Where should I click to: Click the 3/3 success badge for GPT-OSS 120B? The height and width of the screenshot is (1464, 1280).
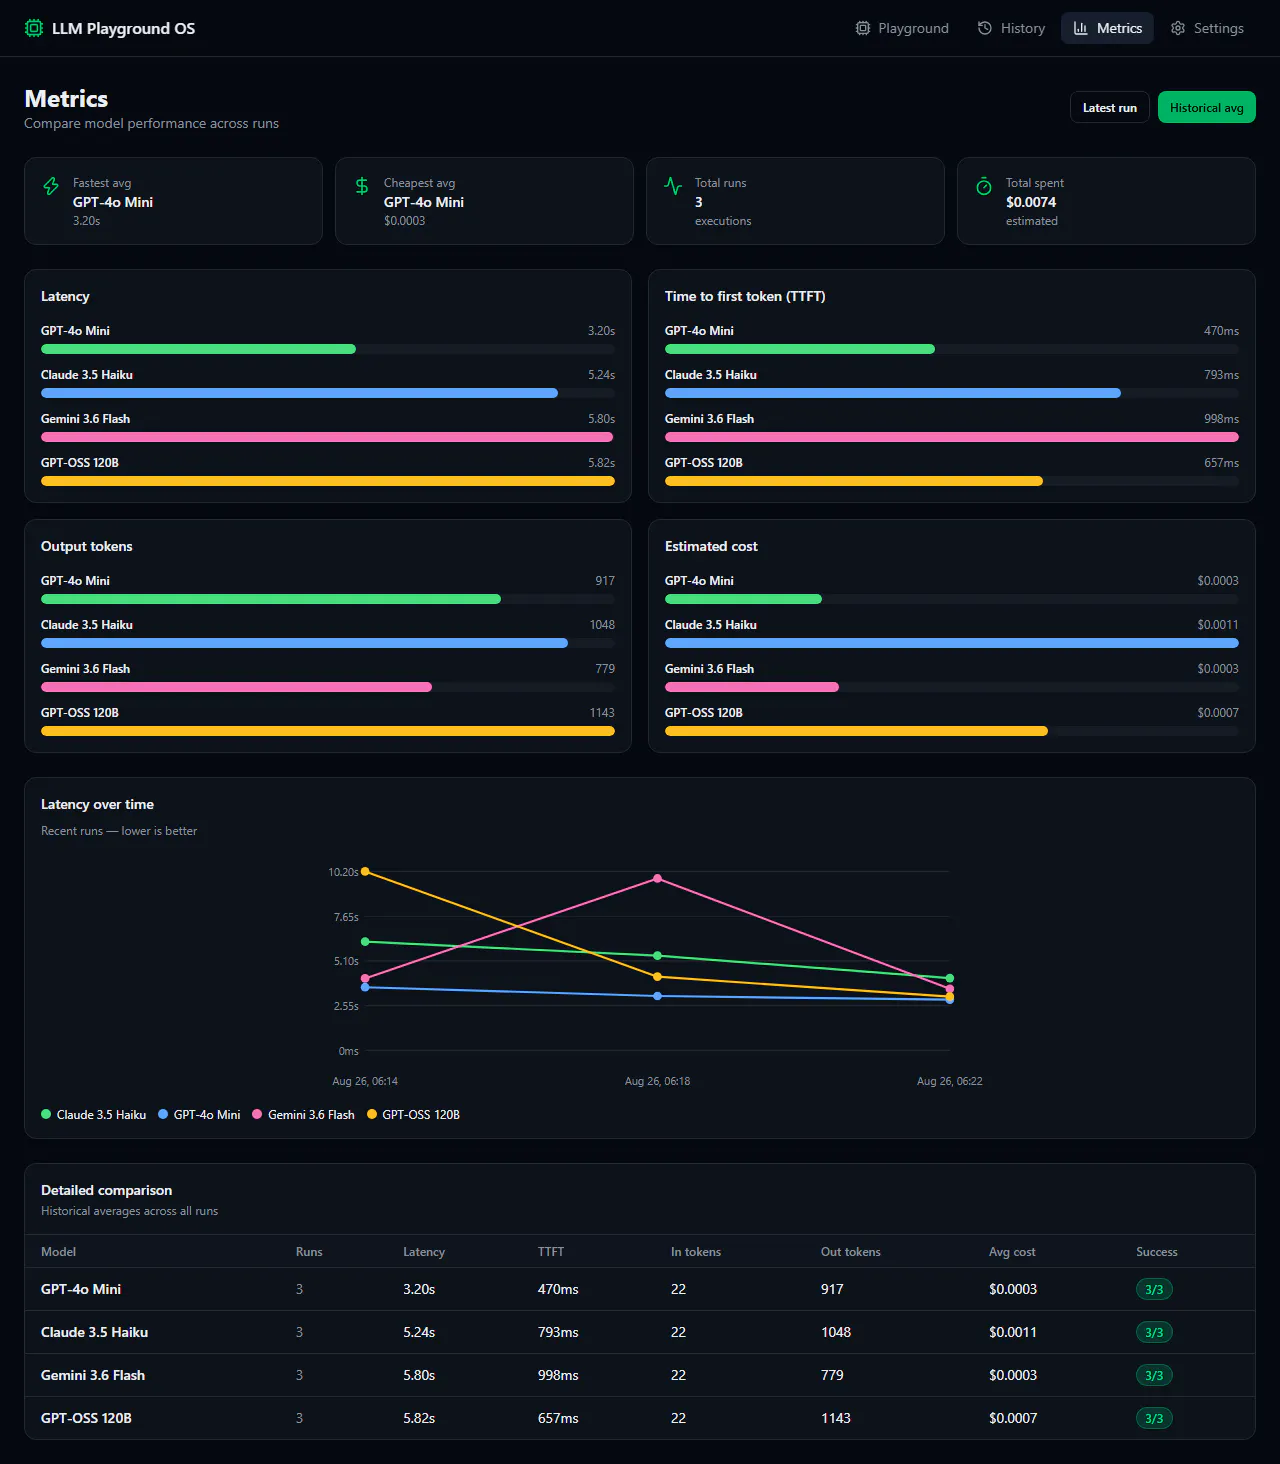click(x=1154, y=1418)
